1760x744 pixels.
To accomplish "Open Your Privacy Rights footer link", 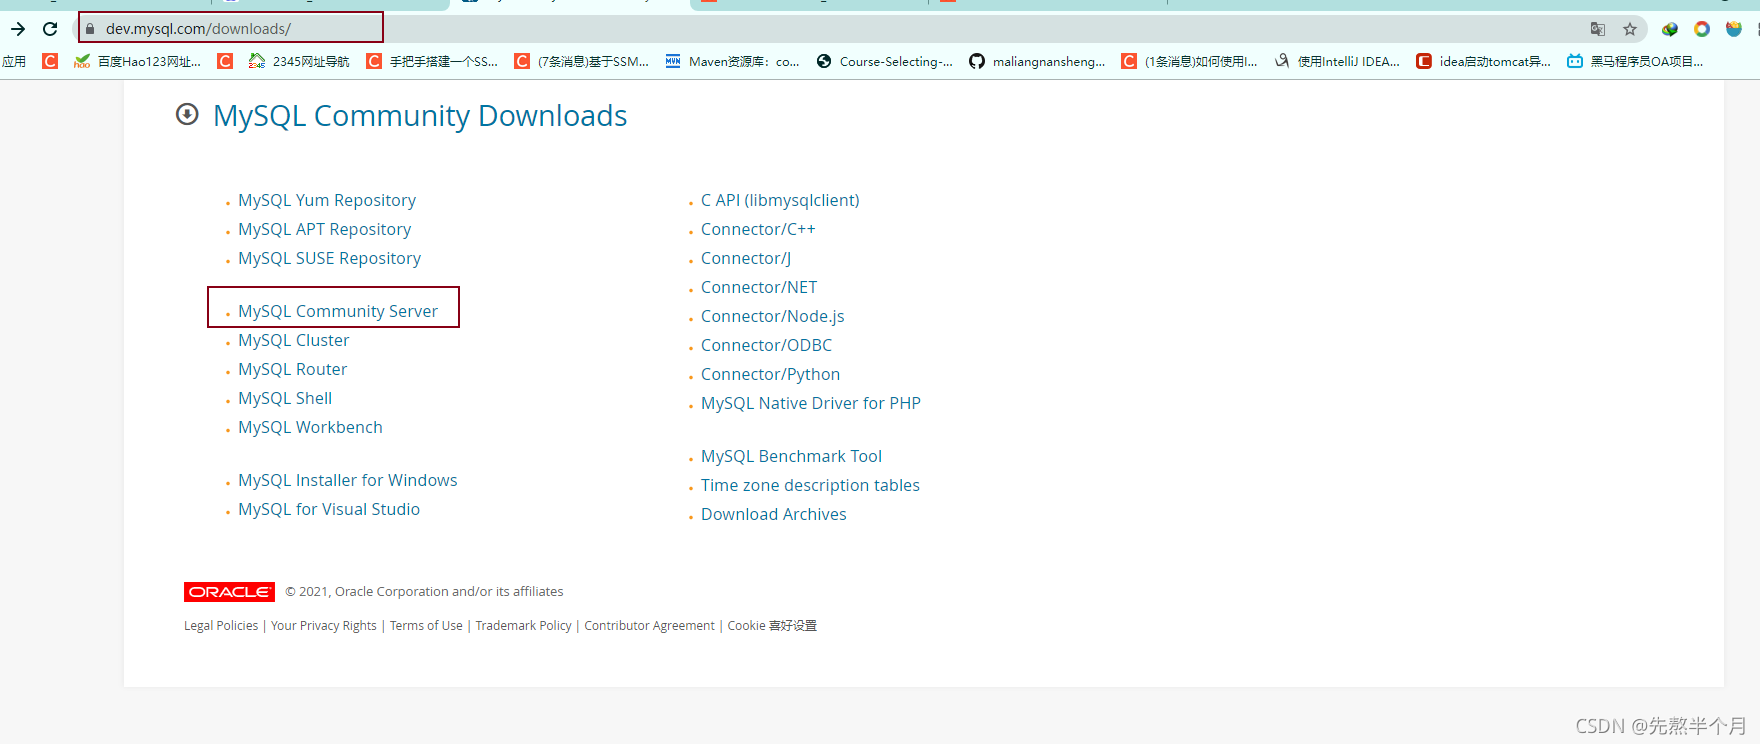I will click(324, 626).
